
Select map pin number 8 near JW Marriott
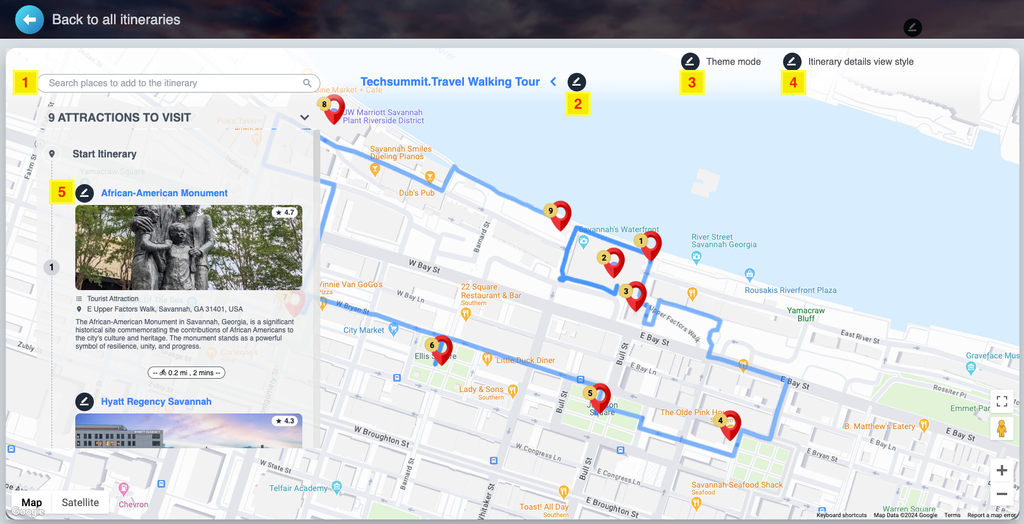[x=332, y=108]
